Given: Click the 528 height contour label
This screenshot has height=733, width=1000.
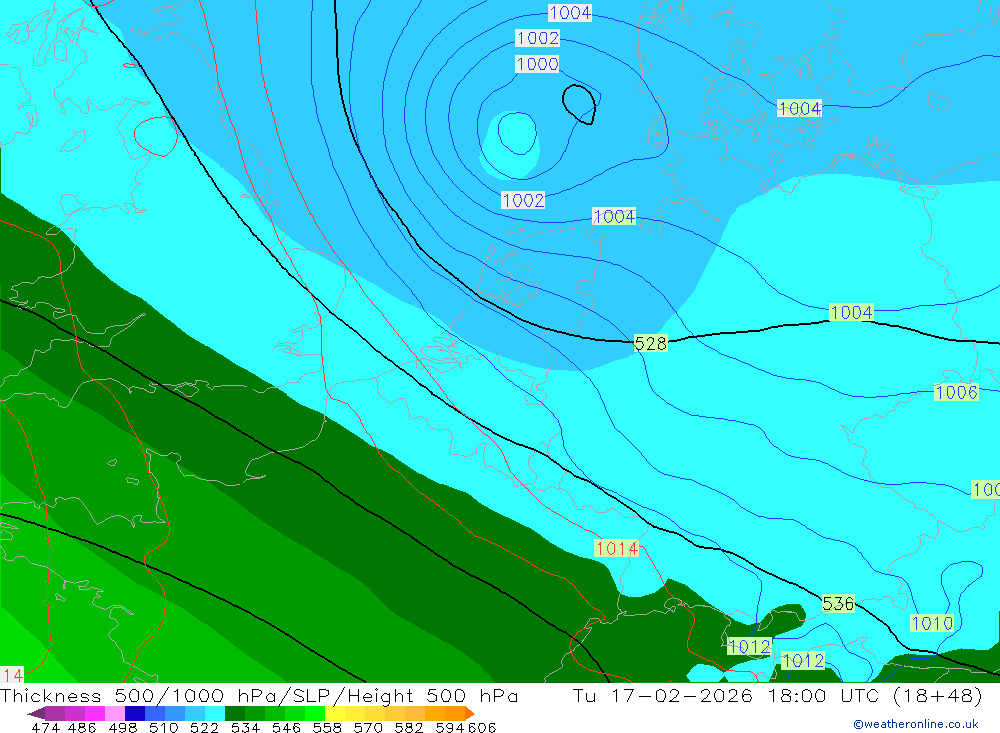Looking at the screenshot, I should pos(651,343).
